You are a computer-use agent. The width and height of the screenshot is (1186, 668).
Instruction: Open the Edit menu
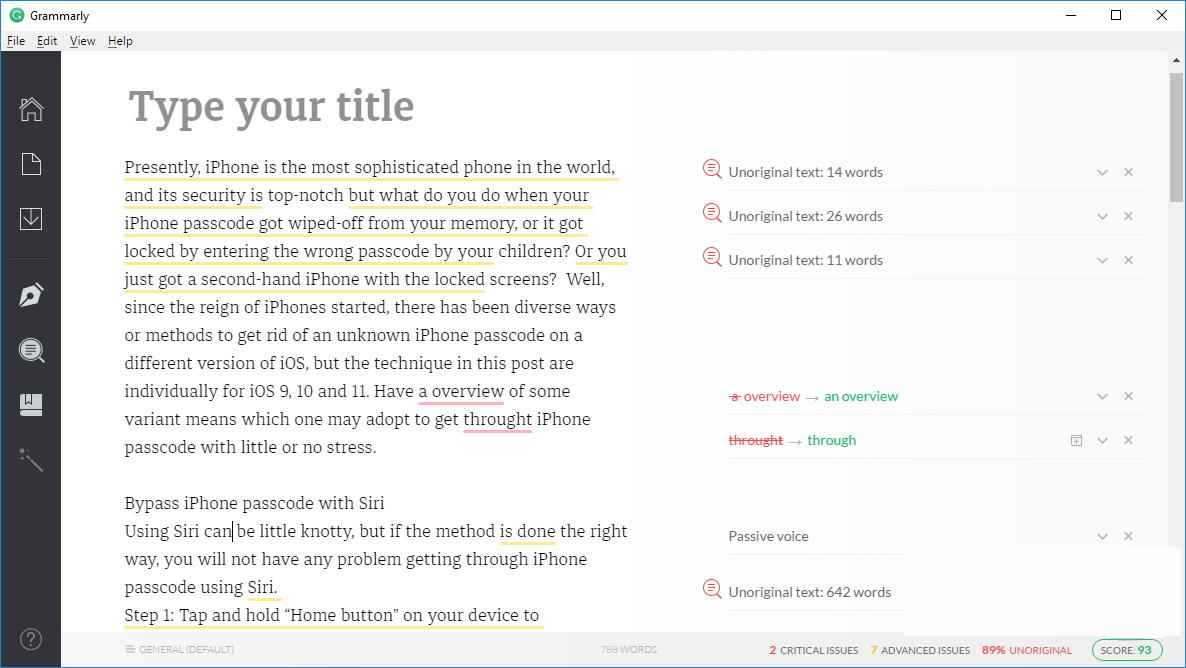click(x=47, y=41)
